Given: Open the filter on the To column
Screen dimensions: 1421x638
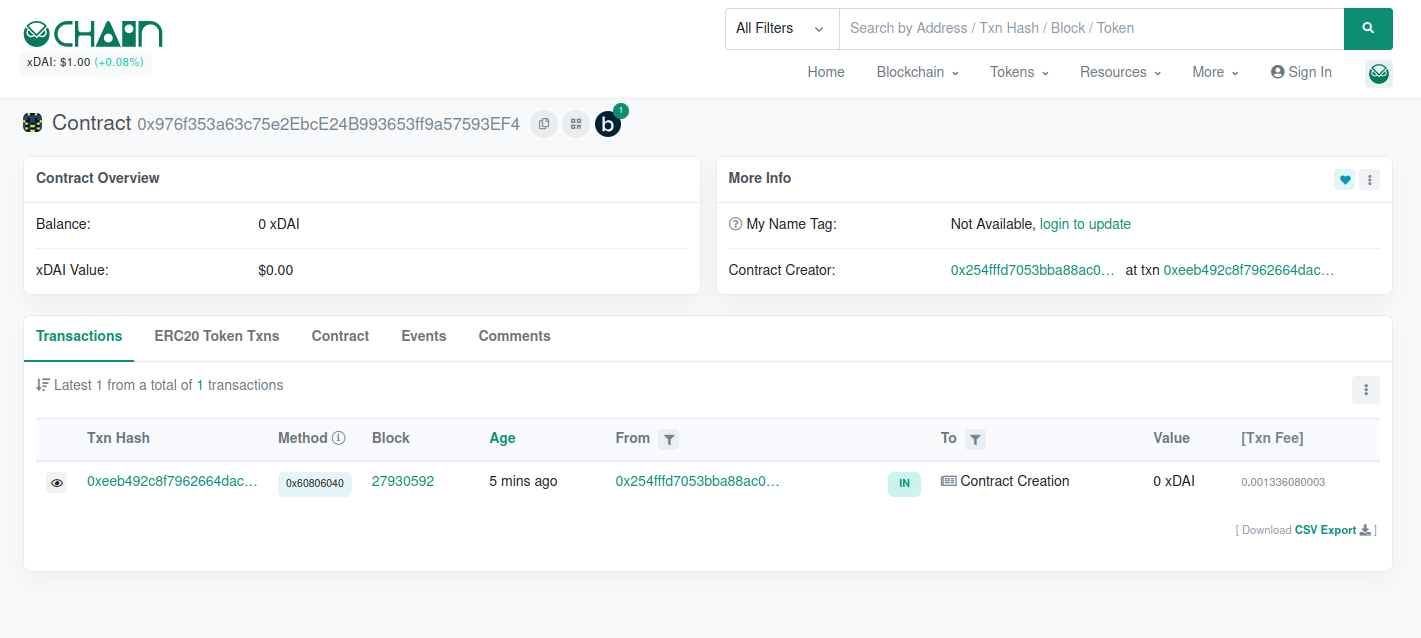Looking at the screenshot, I should [975, 439].
